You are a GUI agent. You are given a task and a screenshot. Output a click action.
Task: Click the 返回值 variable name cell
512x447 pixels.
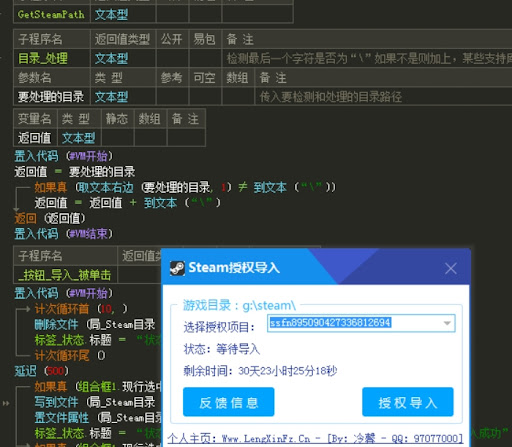35,138
